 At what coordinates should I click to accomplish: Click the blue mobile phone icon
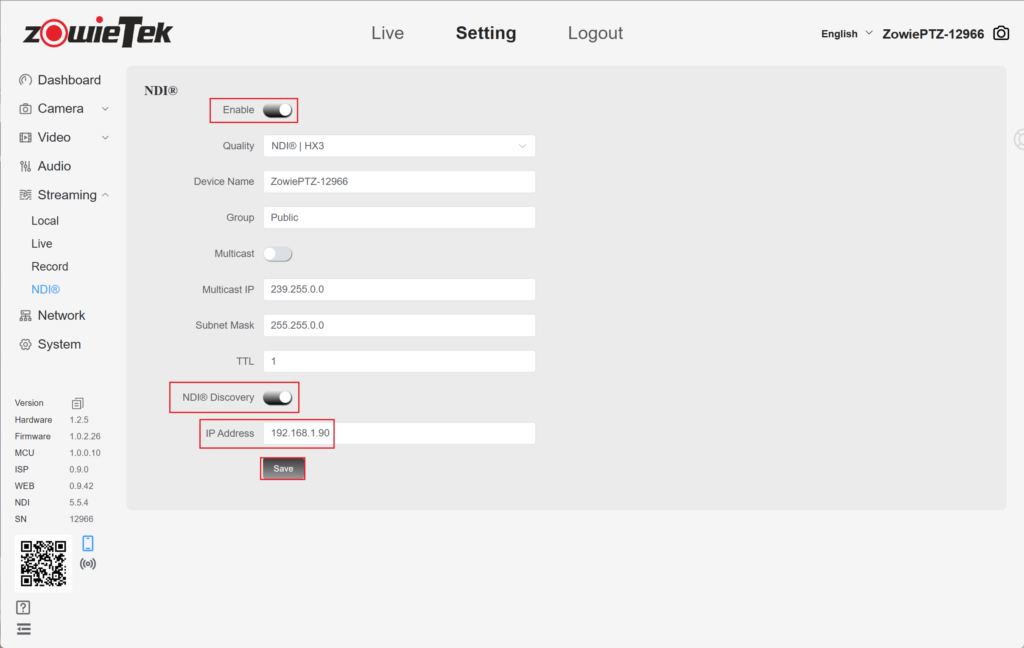point(88,543)
